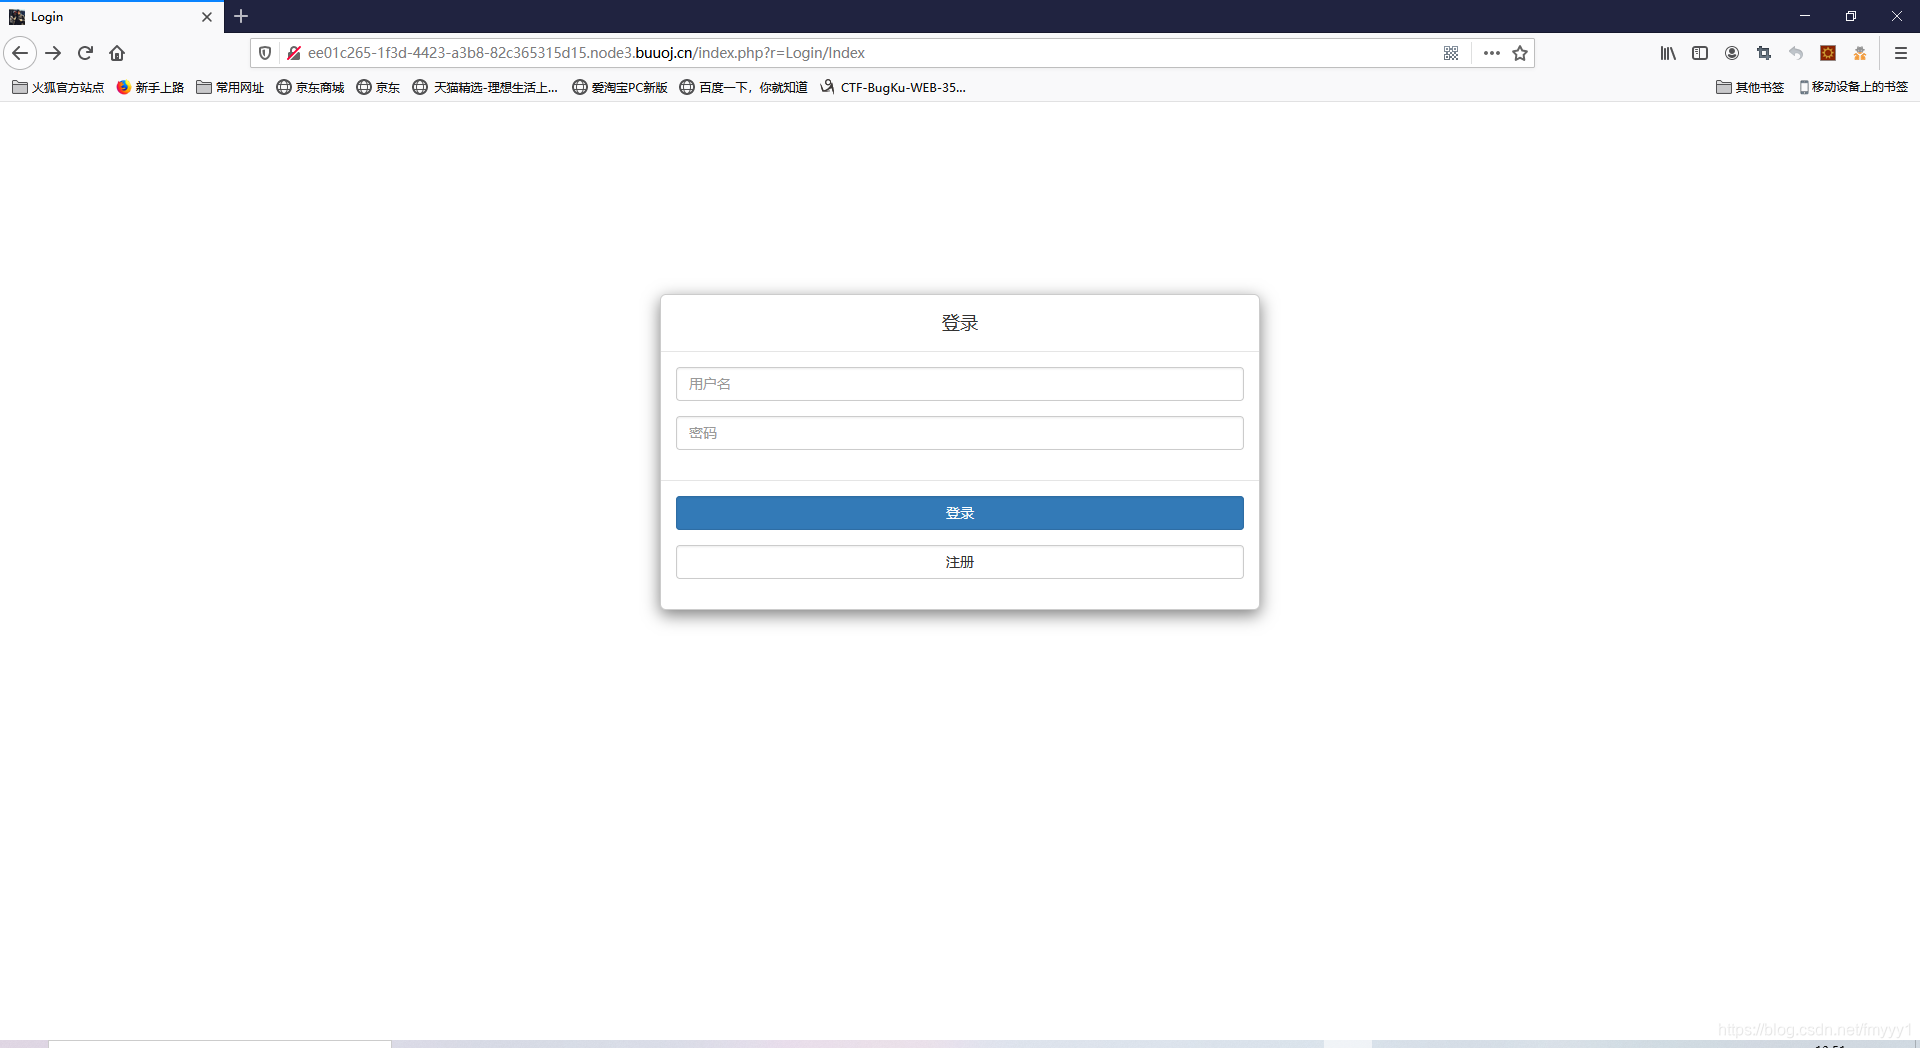Screen dimensions: 1920x1048
Task: Open CTF-BugKu-WEB bookmark
Action: [893, 87]
